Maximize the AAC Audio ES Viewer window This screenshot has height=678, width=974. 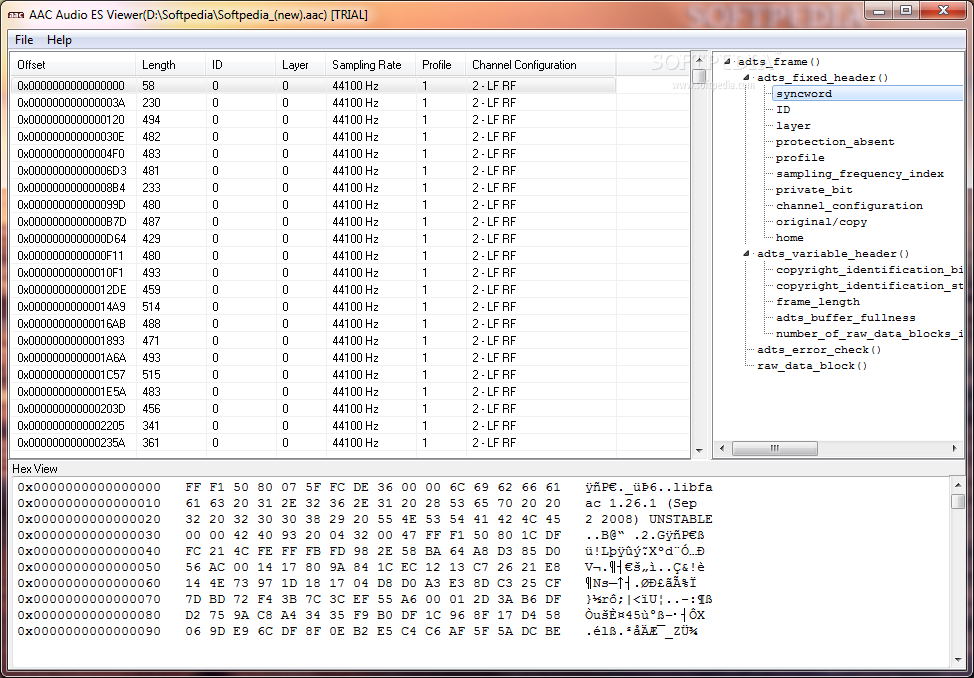[906, 11]
